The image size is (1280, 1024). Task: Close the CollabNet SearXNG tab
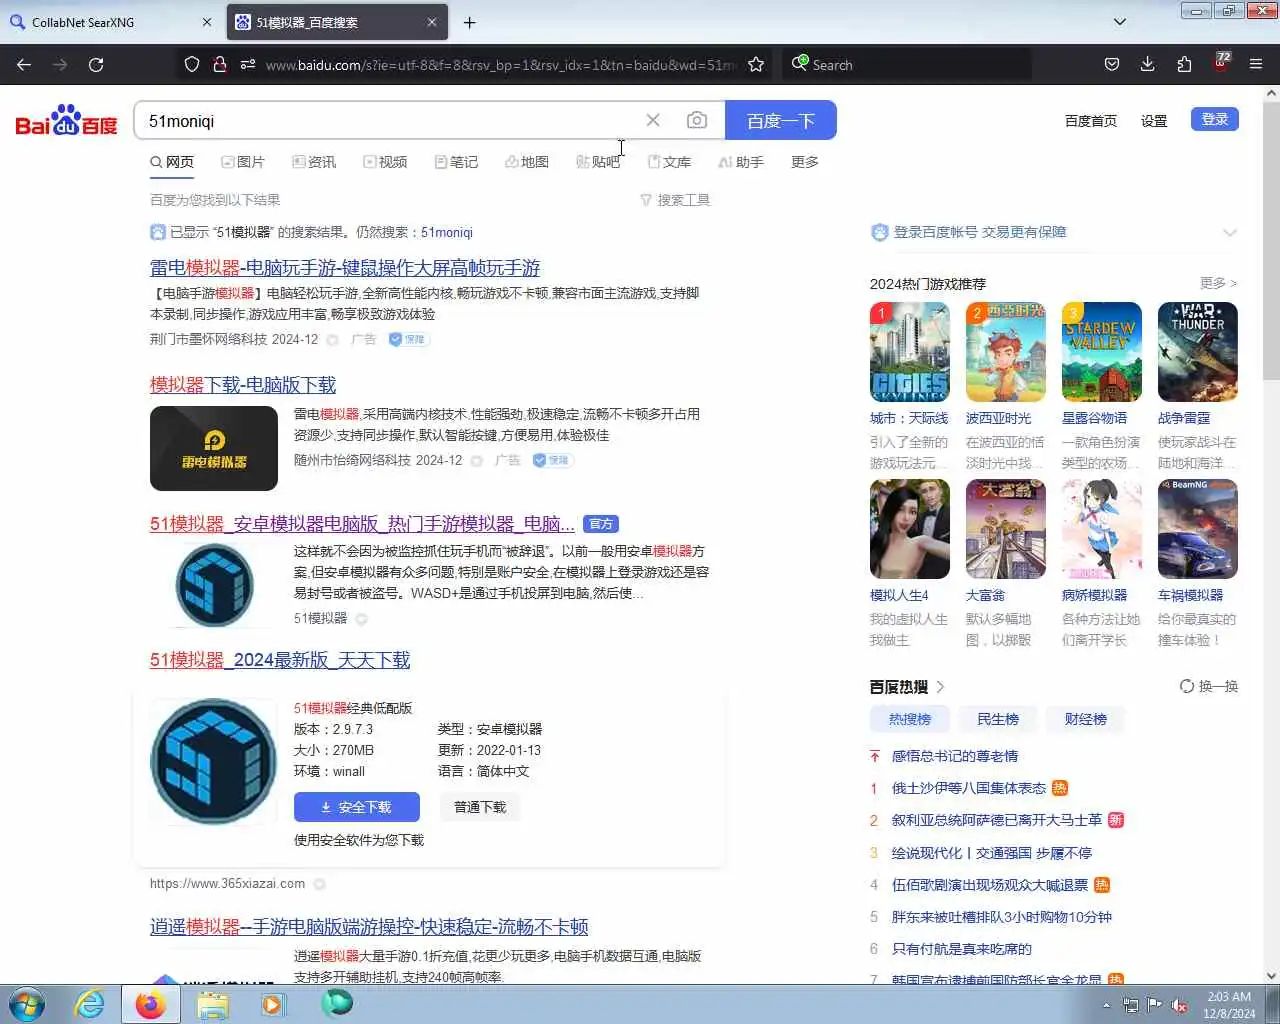(x=207, y=22)
